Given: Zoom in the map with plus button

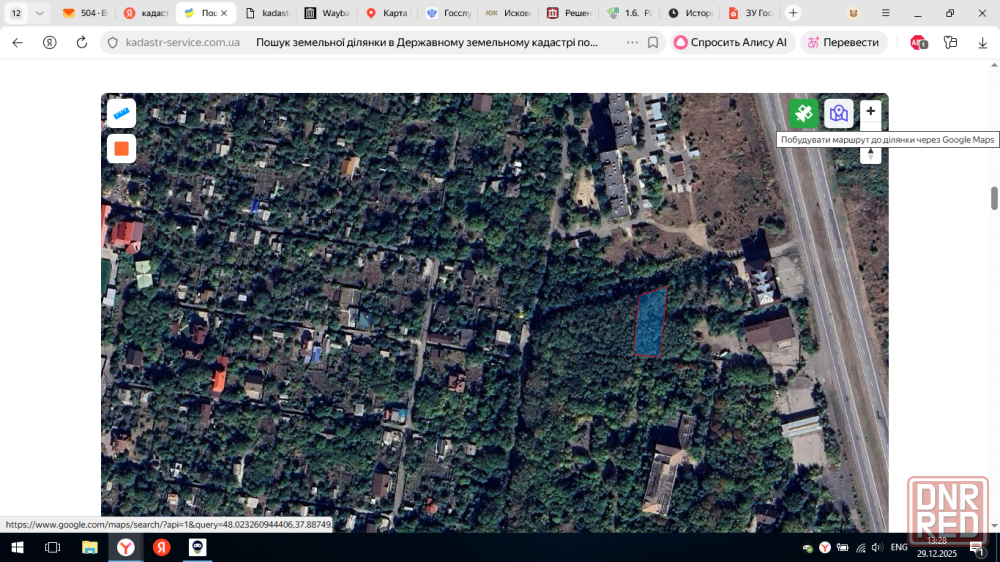Looking at the screenshot, I should click(871, 111).
